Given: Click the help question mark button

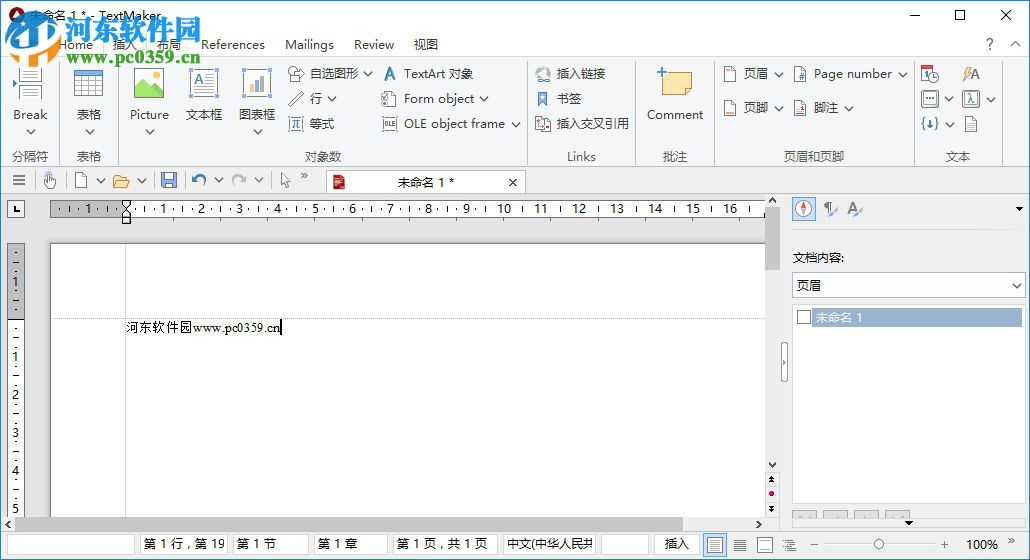Looking at the screenshot, I should point(989,44).
